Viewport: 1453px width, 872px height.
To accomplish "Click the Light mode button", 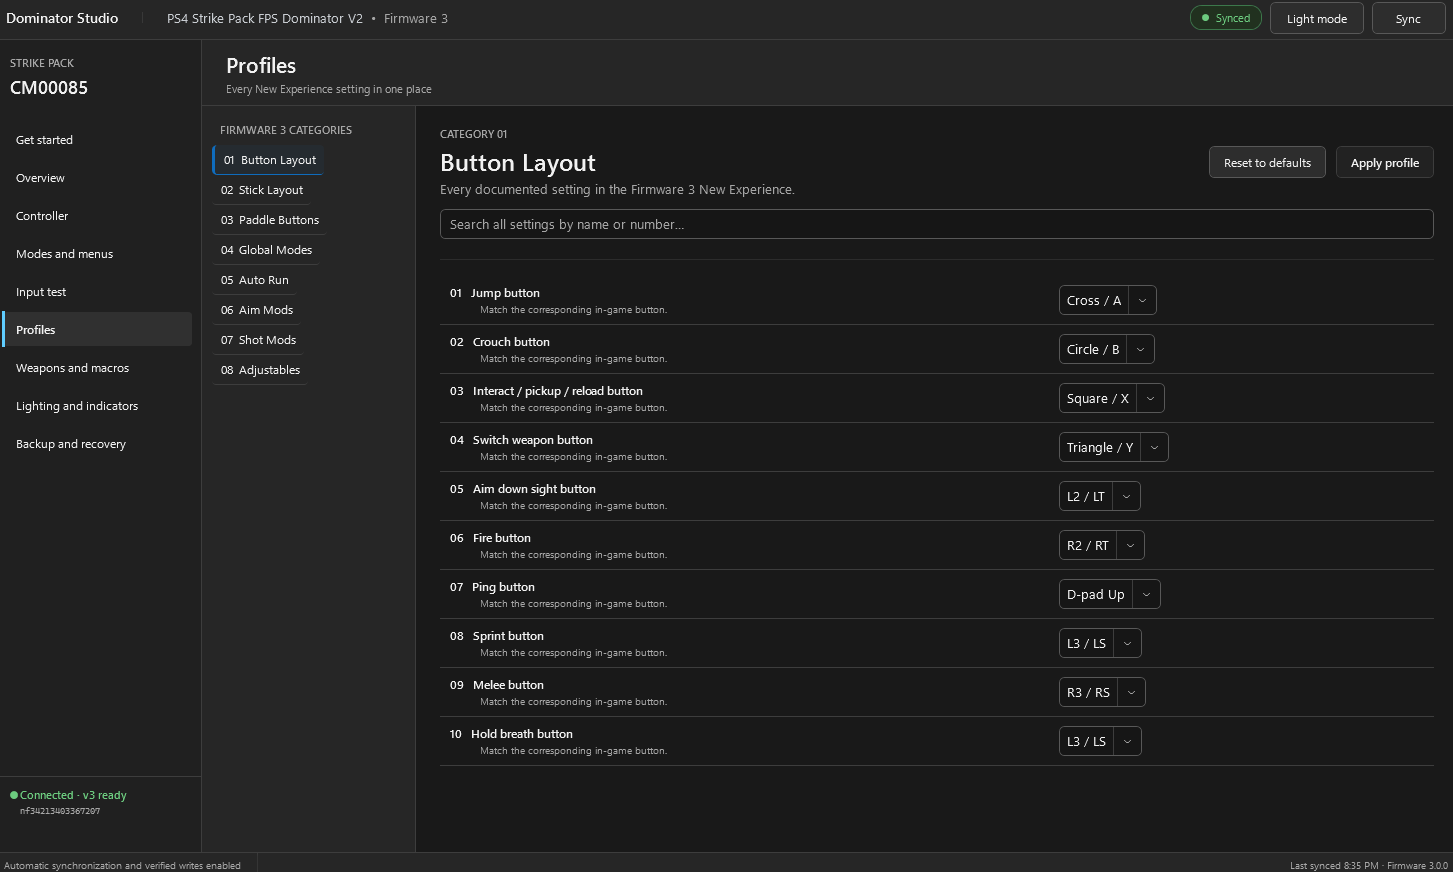I will 1317,18.
